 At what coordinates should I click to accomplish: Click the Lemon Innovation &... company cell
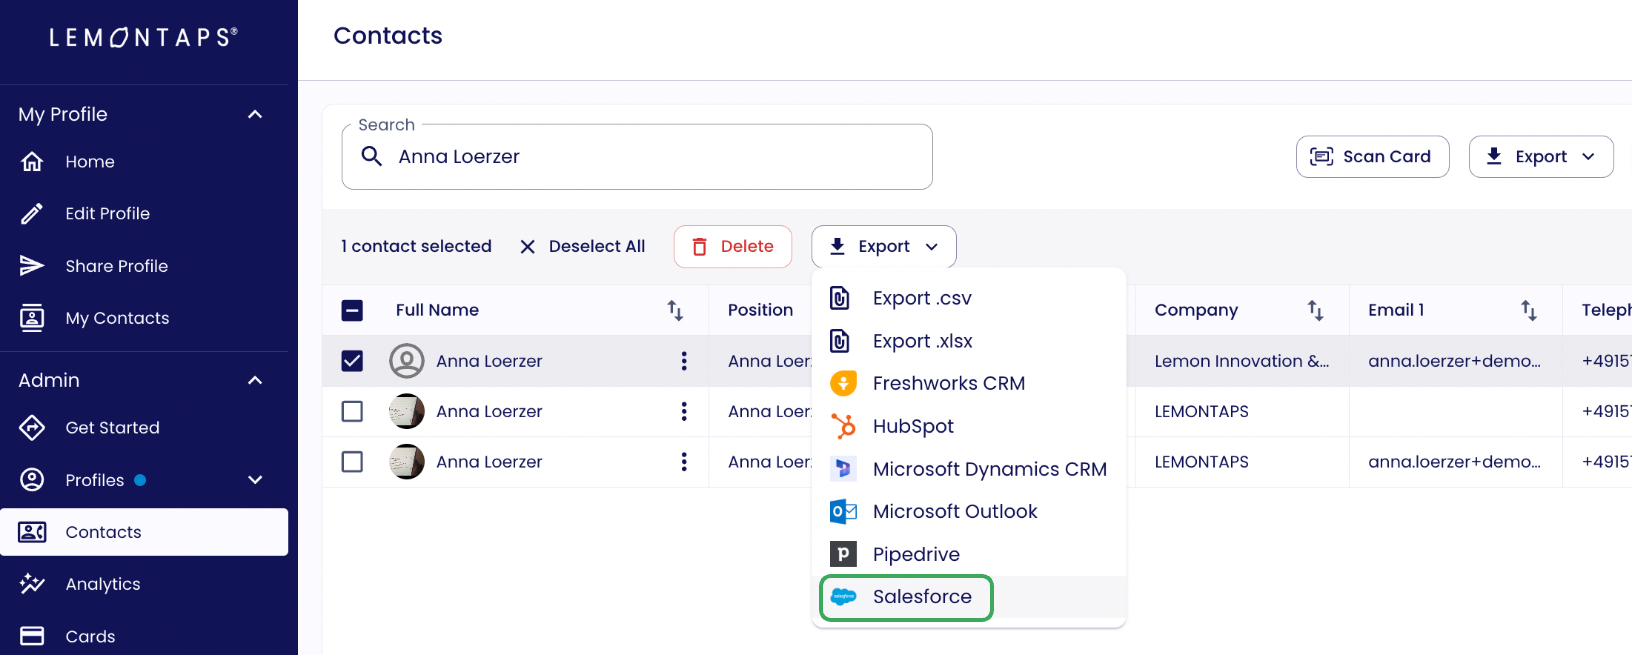click(x=1242, y=361)
